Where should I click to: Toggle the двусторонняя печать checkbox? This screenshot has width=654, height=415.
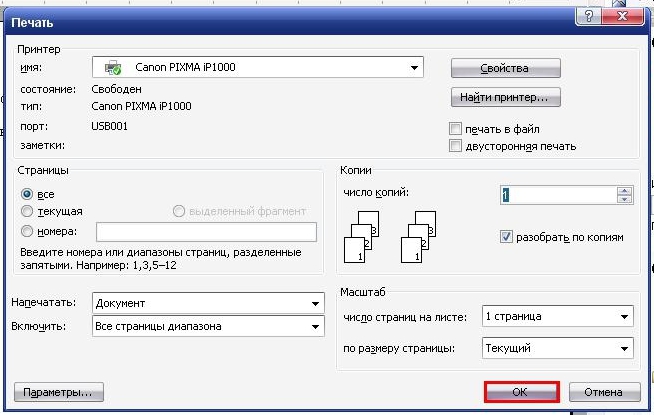(x=456, y=146)
